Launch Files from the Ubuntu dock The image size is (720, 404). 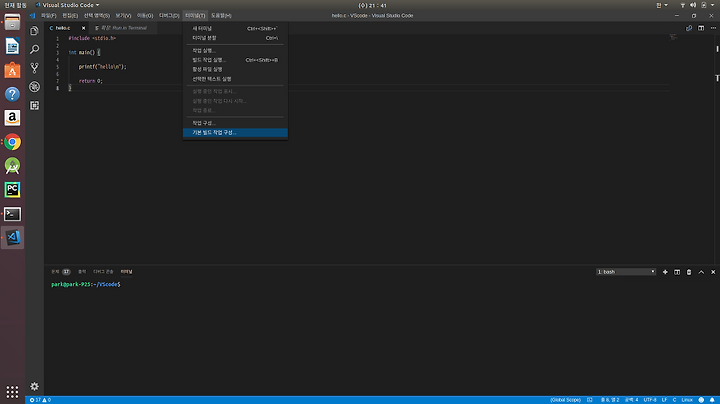tap(12, 22)
